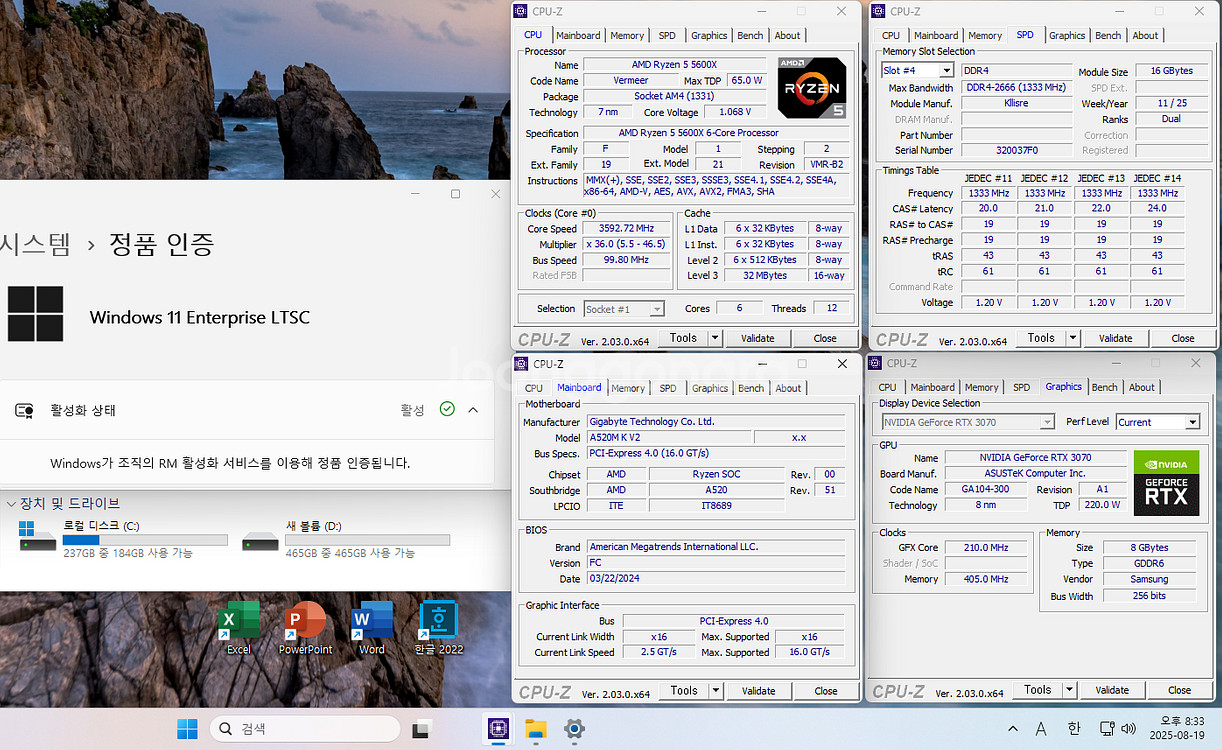The width and height of the screenshot is (1222, 750).
Task: Switch to About tab in the Mainboard window
Action: tap(788, 388)
